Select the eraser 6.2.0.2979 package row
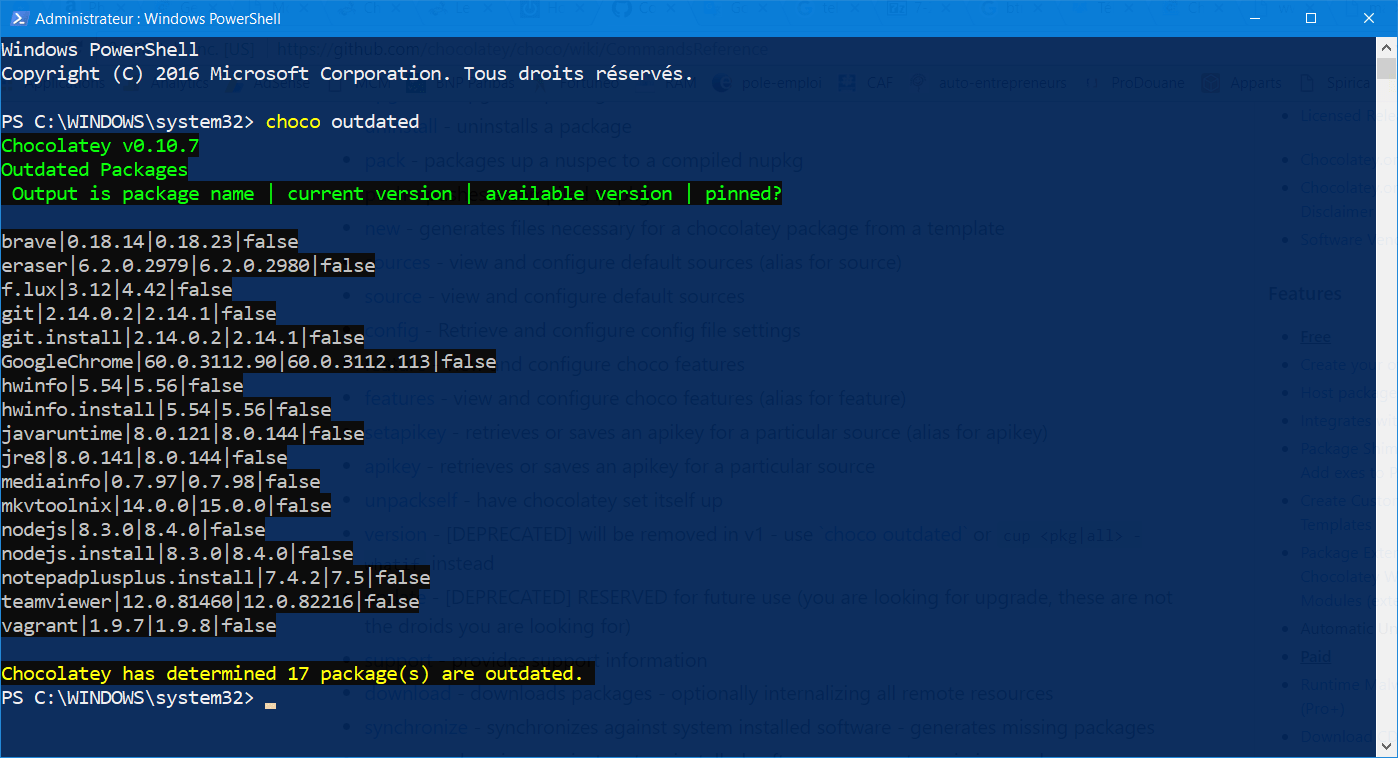This screenshot has width=1398, height=758. (x=188, y=266)
